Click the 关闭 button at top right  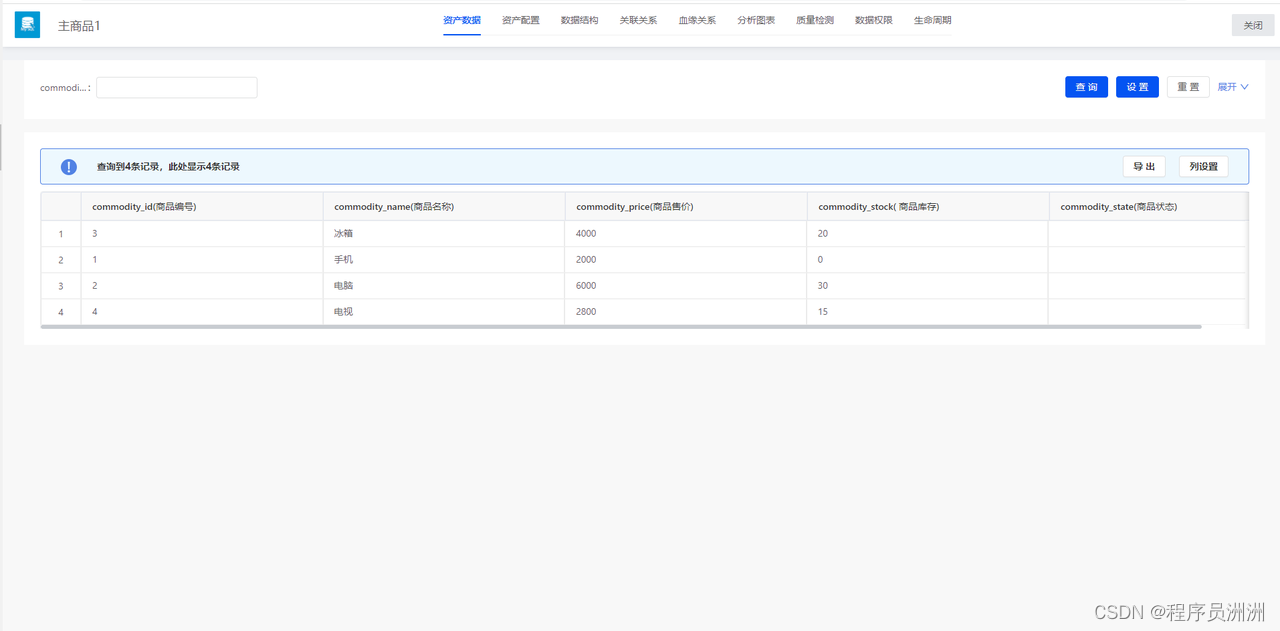pos(1253,25)
